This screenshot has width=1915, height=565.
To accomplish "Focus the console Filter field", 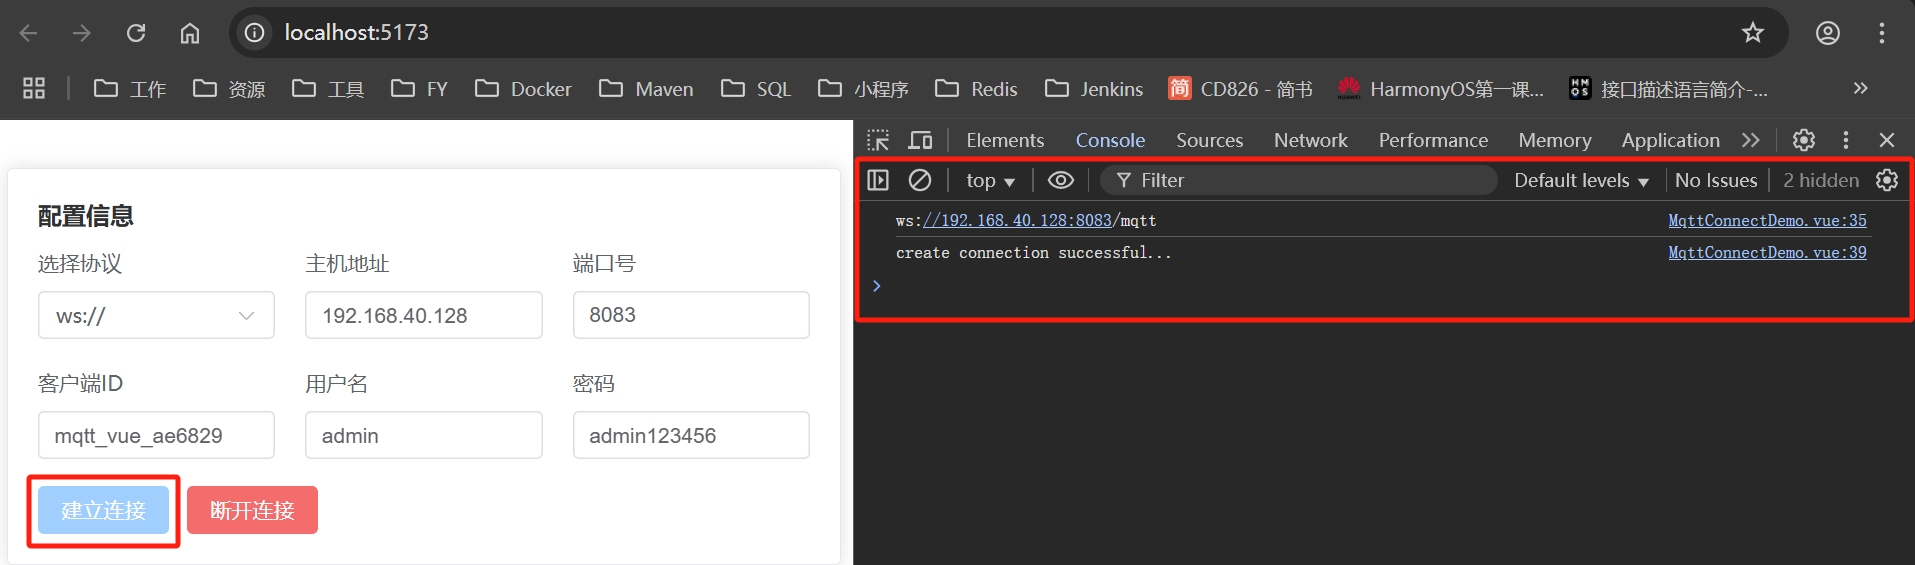I will point(1300,180).
